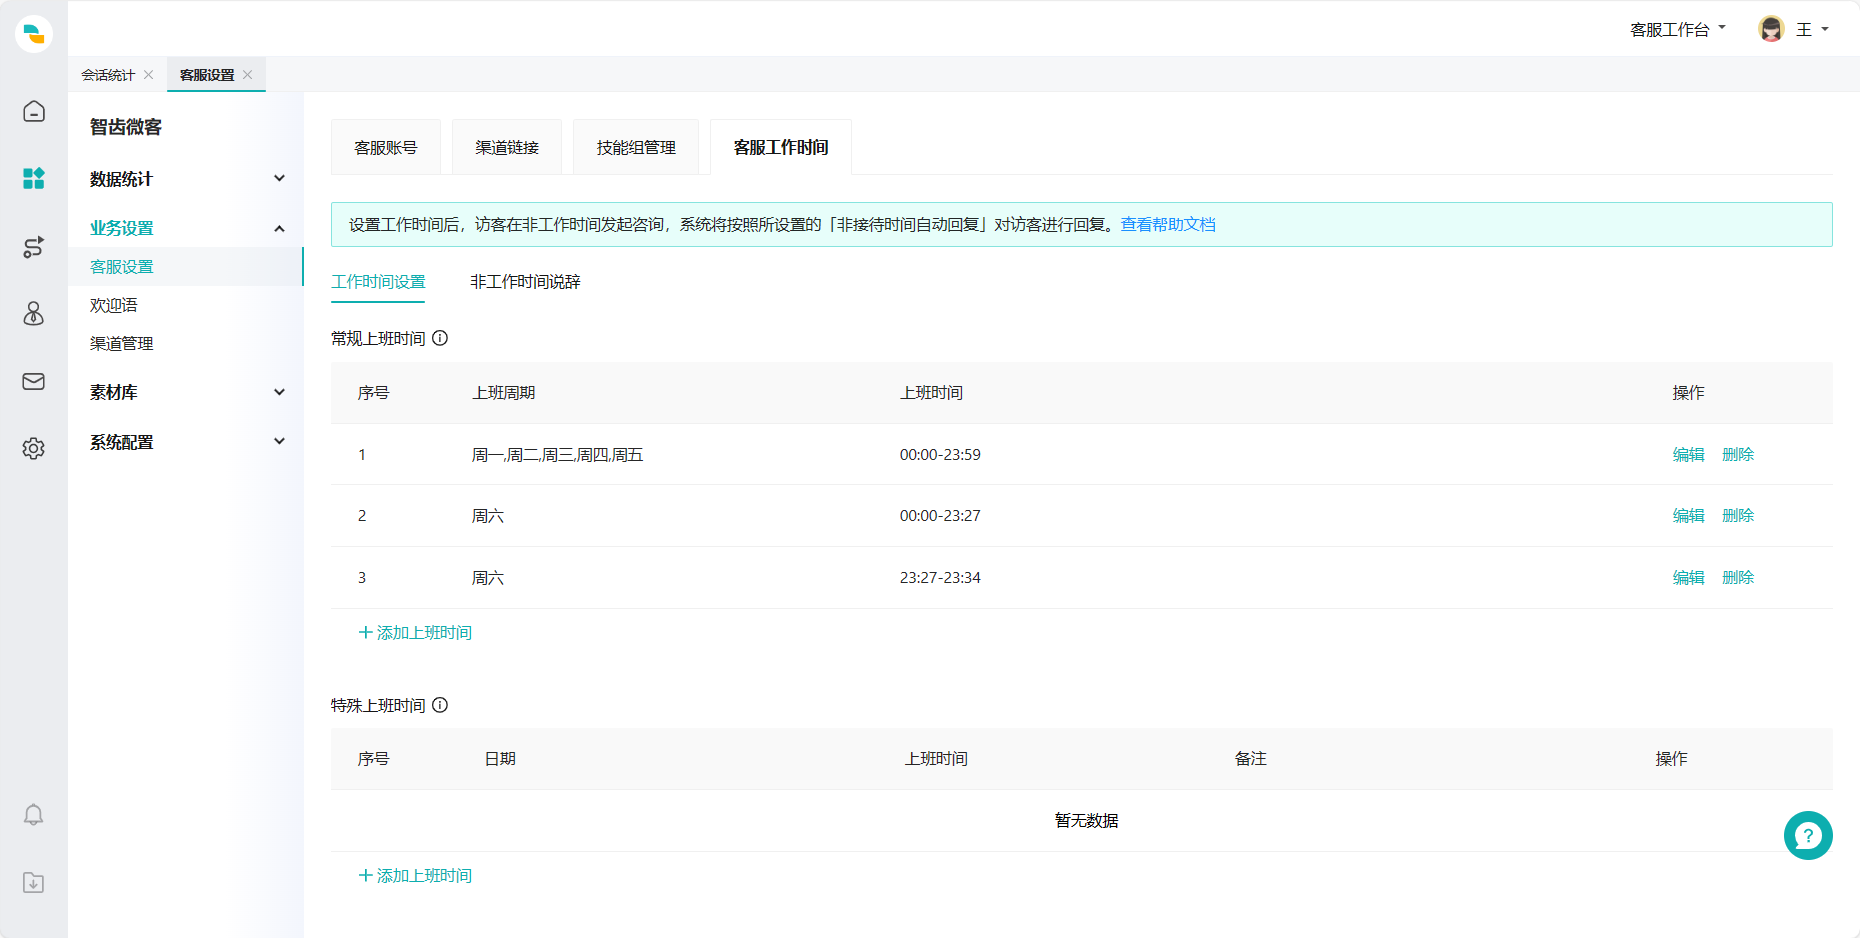Viewport: 1860px width, 938px height.
Task: Select the green dashboard grid icon
Action: coord(34,179)
